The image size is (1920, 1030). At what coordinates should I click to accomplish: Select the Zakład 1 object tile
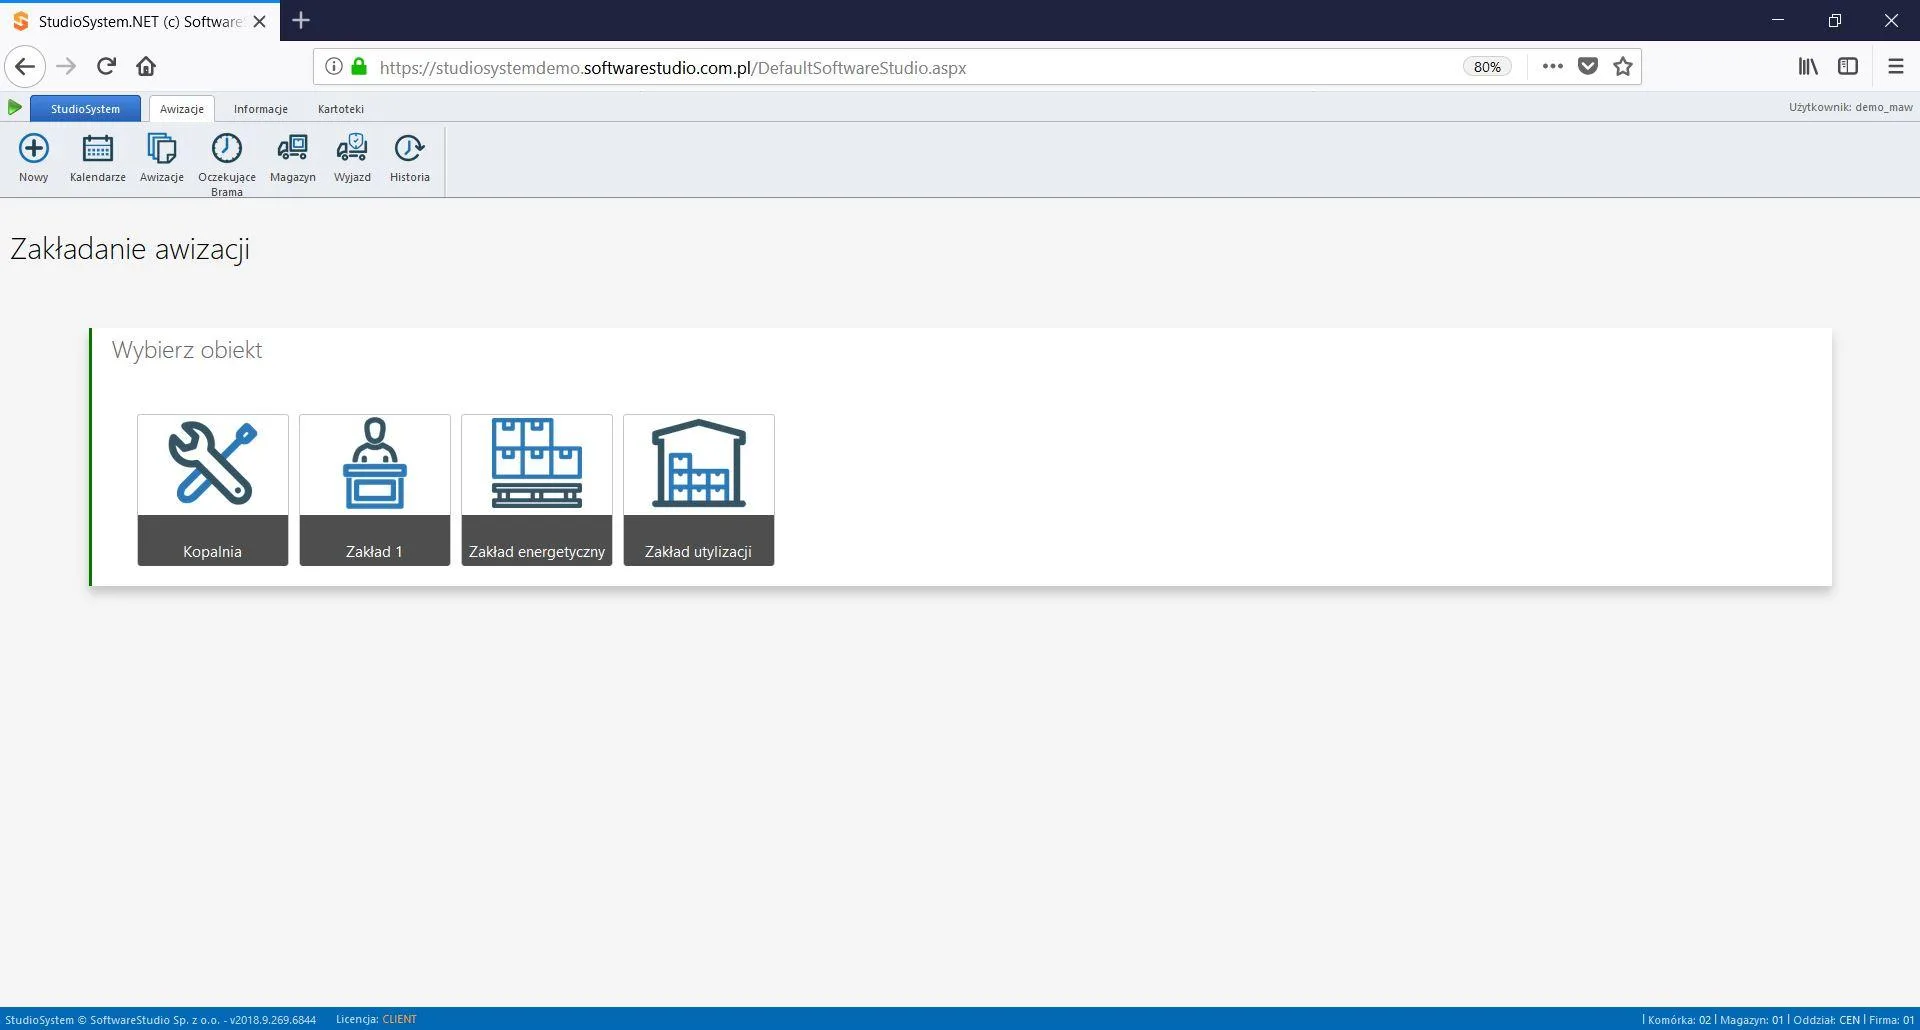tap(375, 490)
